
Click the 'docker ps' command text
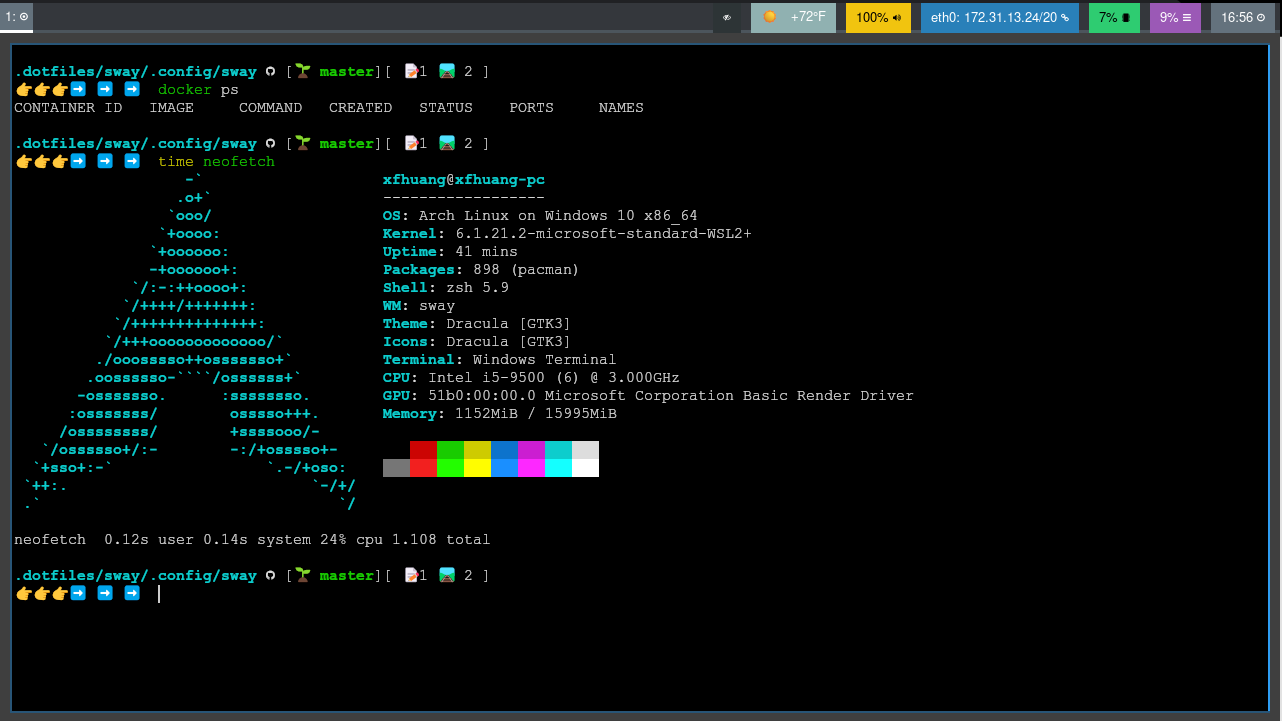(x=198, y=90)
